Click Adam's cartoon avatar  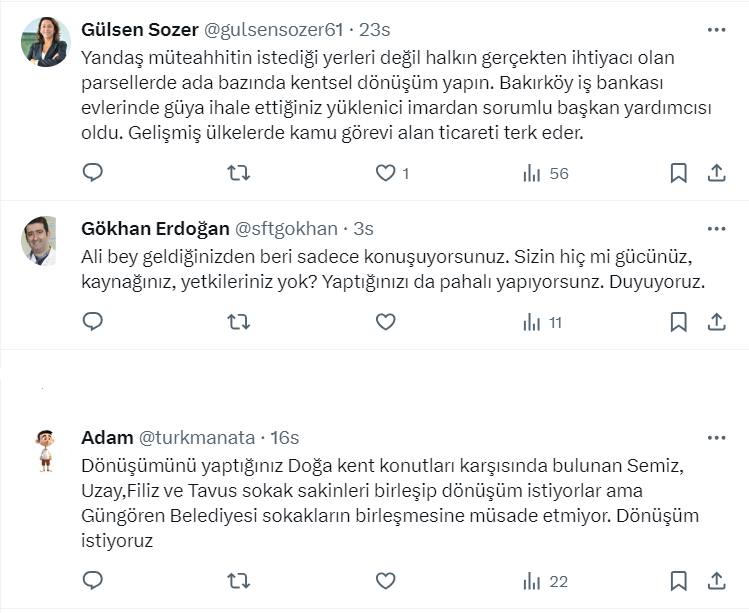44,450
